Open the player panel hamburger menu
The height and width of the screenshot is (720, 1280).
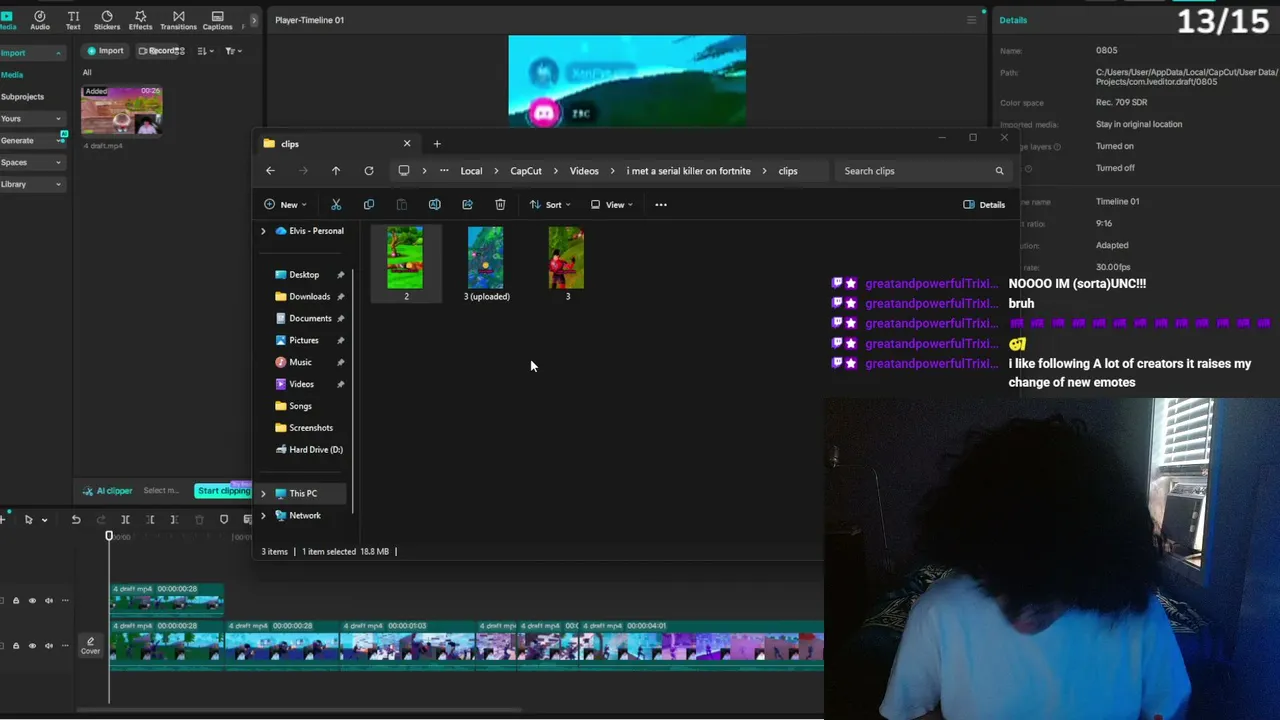tap(971, 20)
